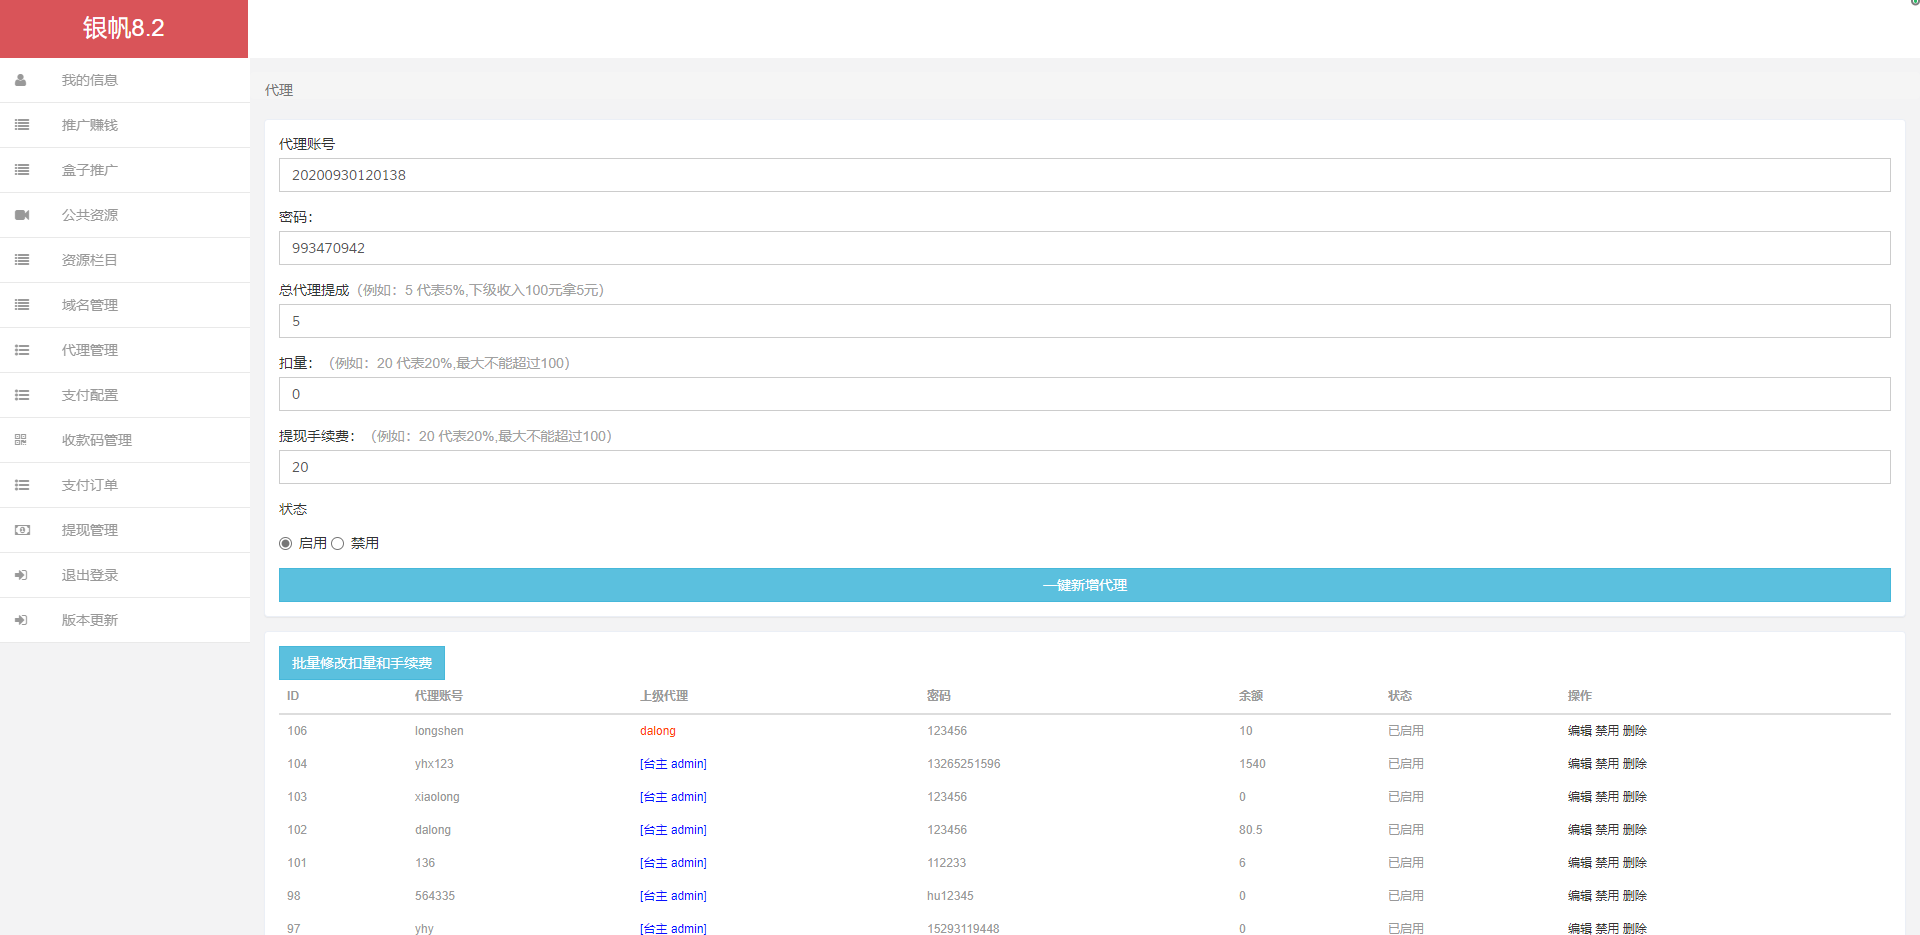Click the list icon beside 代理管理
Viewport: 1920px width, 935px height.
coord(22,350)
